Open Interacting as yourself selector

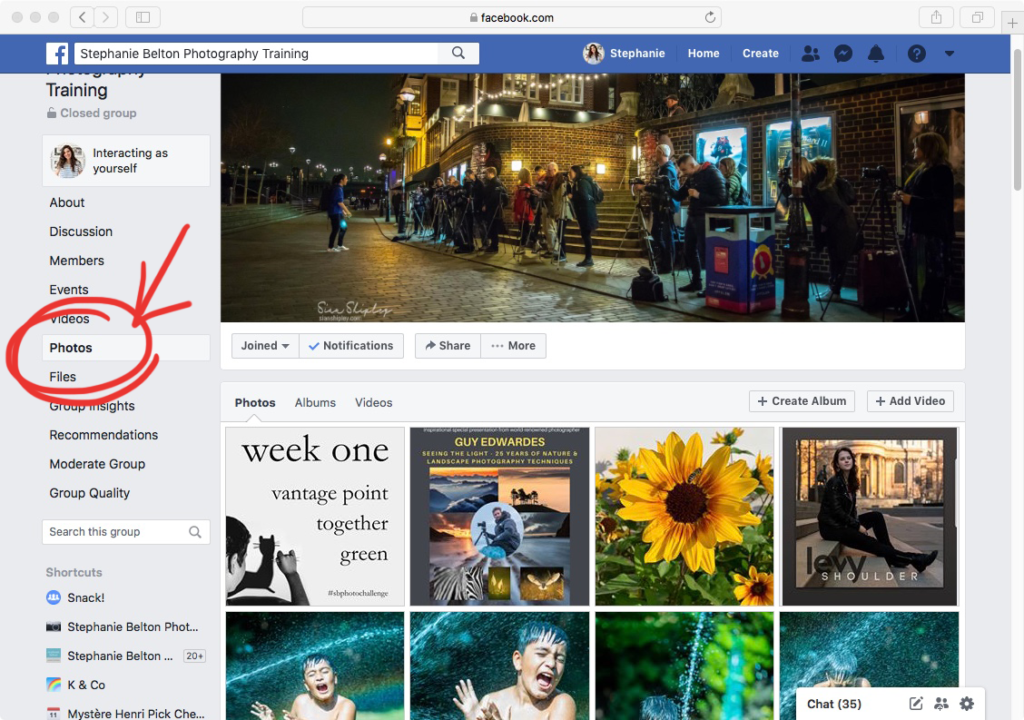[x=126, y=161]
